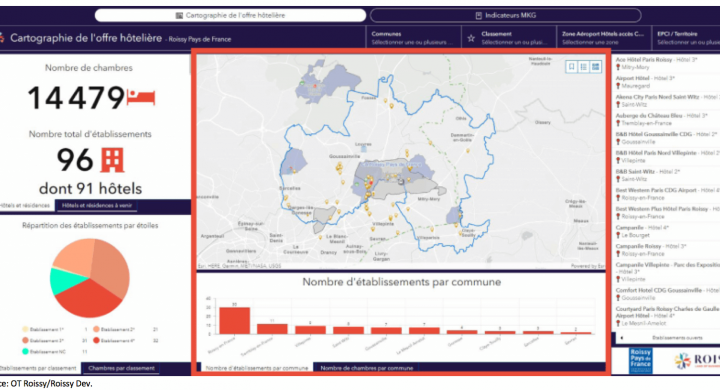Screen dimensions: 720x390
Task: Click the pin icon next to Le Mesnil-Amelot
Action: 618,323
